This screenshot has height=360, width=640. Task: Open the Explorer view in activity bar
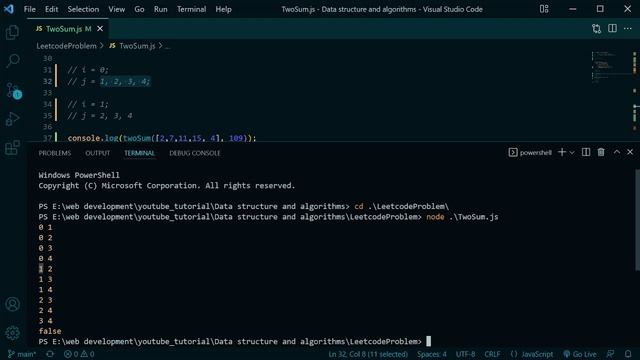point(12,32)
